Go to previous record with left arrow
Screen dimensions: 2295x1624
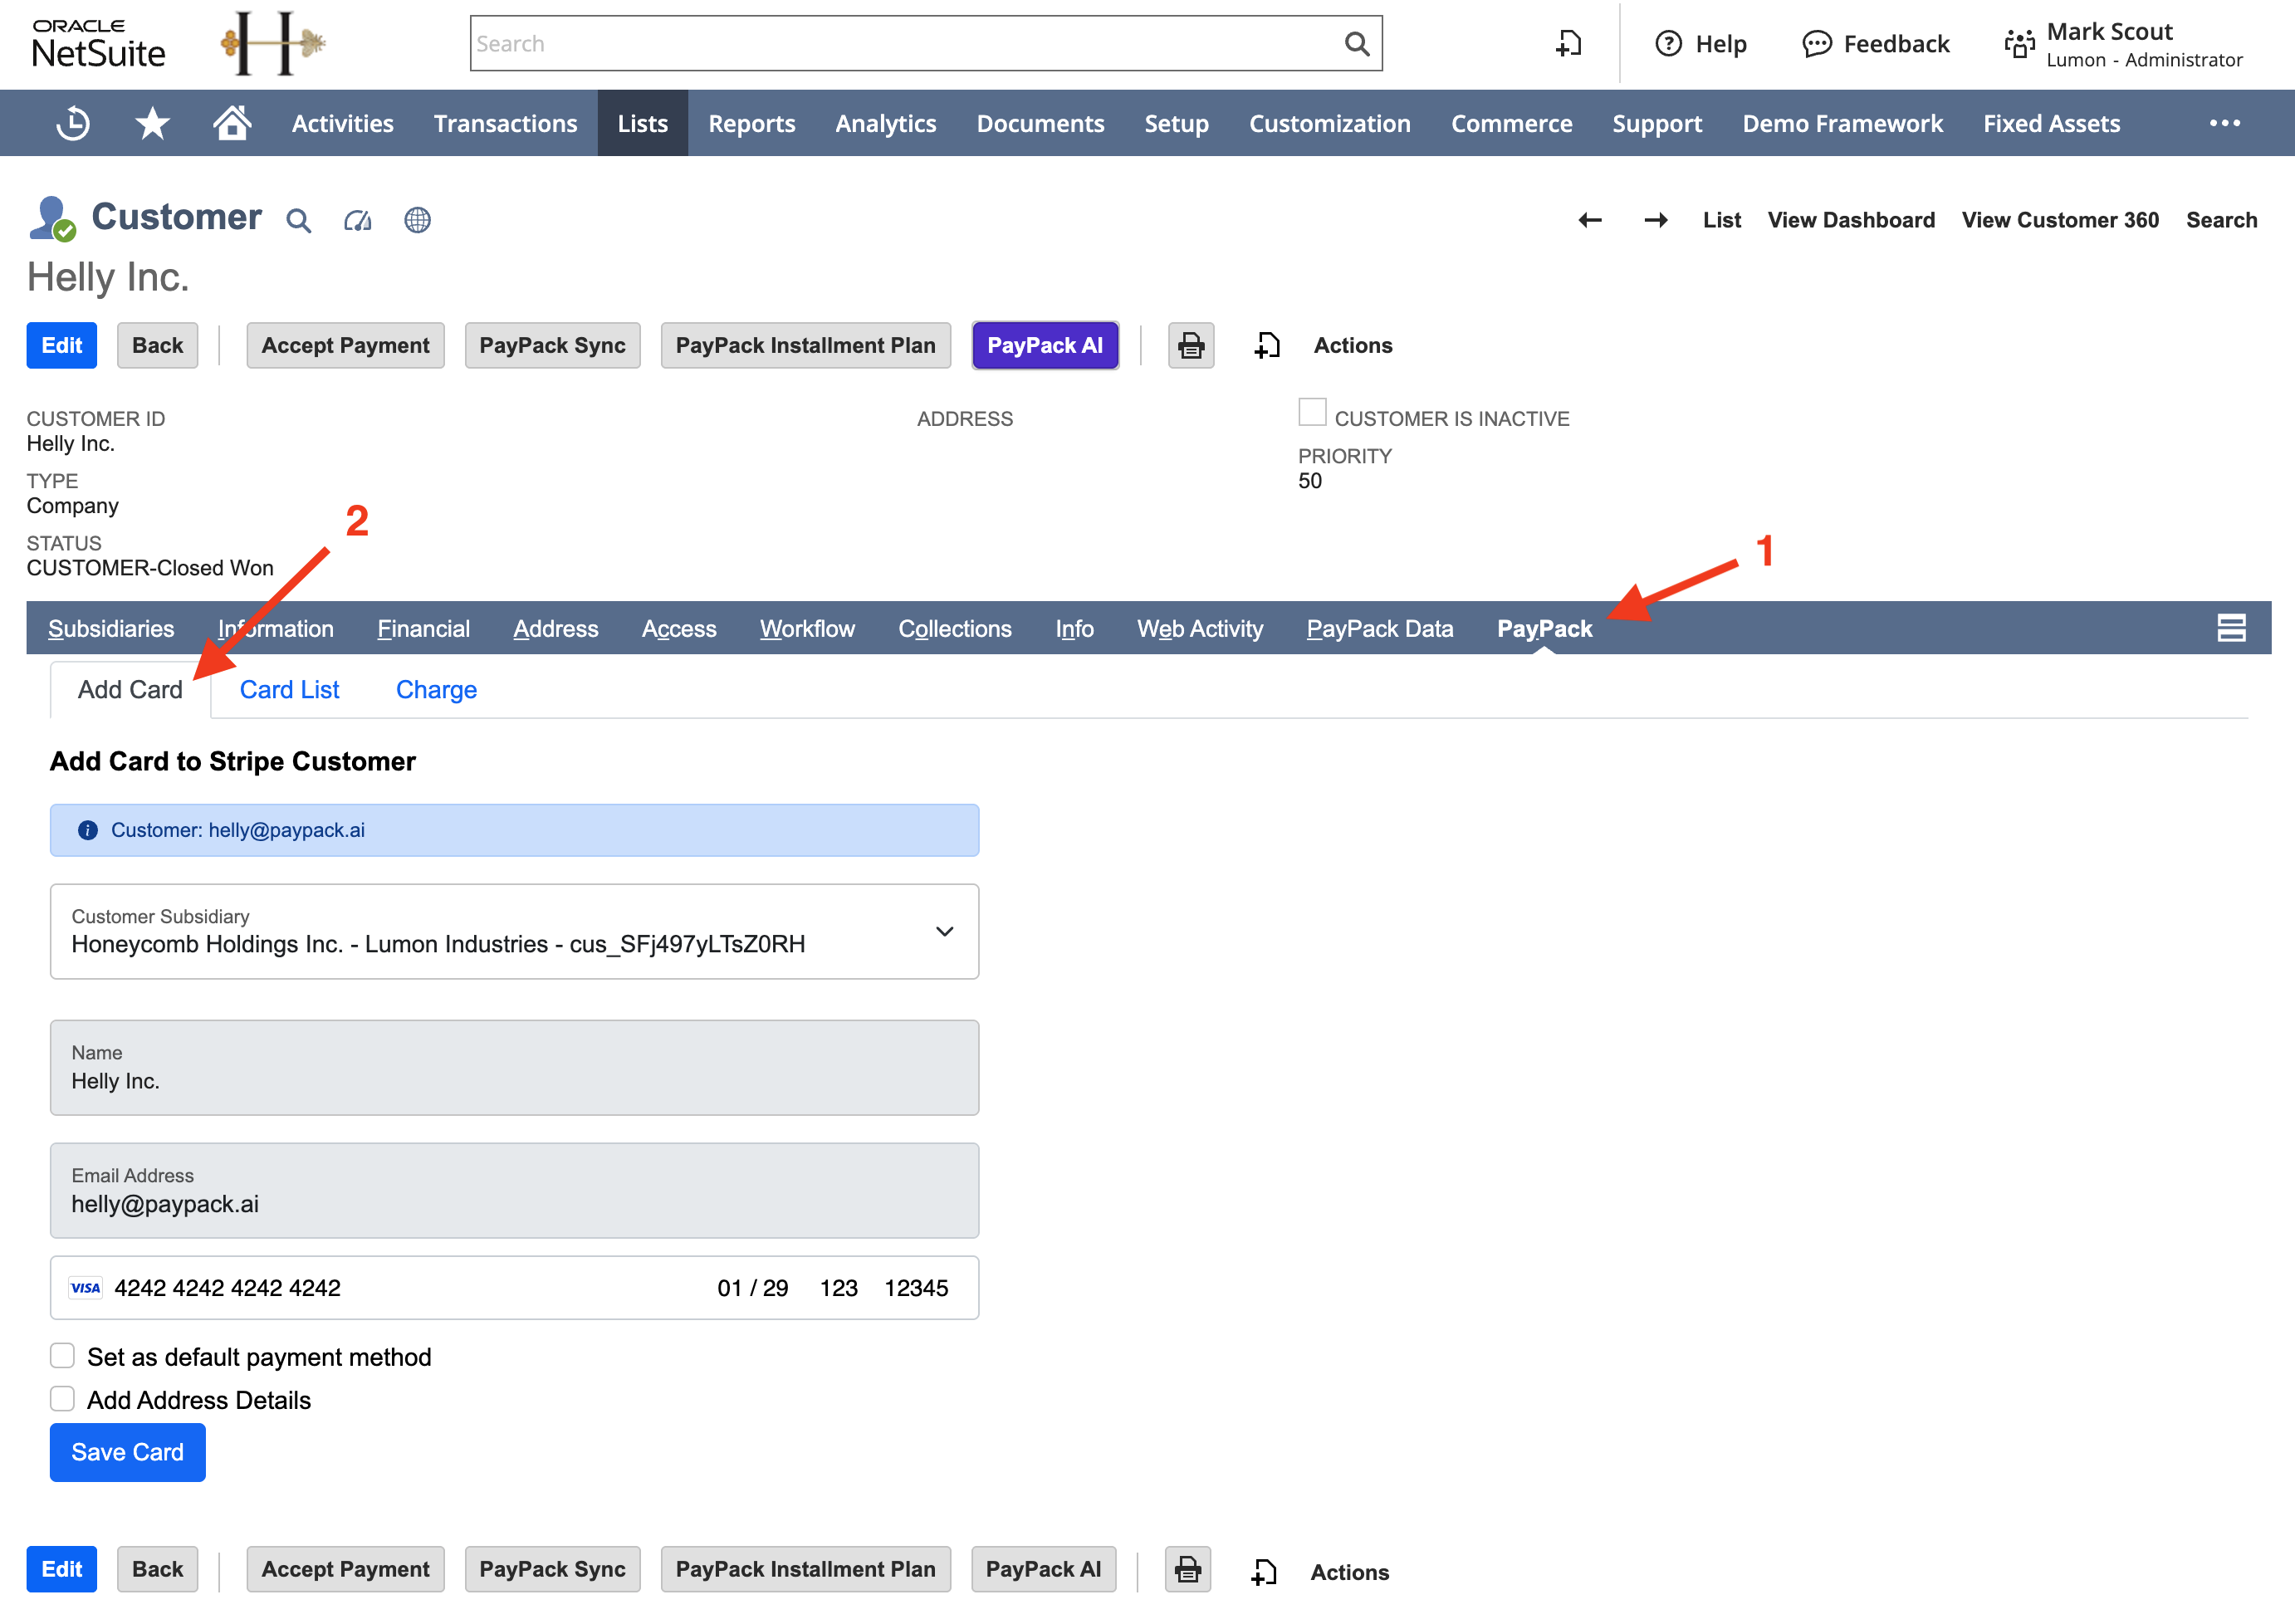click(1590, 220)
